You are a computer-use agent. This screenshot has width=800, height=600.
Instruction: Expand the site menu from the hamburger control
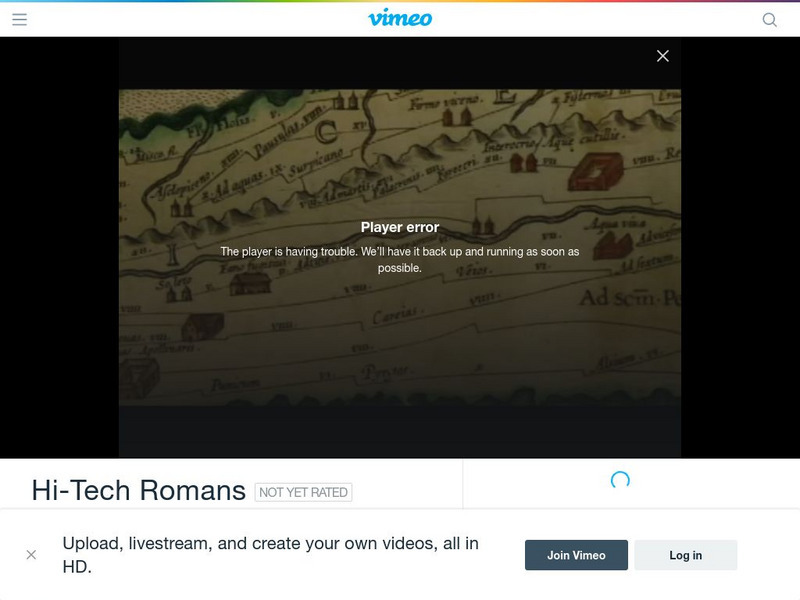click(18, 17)
